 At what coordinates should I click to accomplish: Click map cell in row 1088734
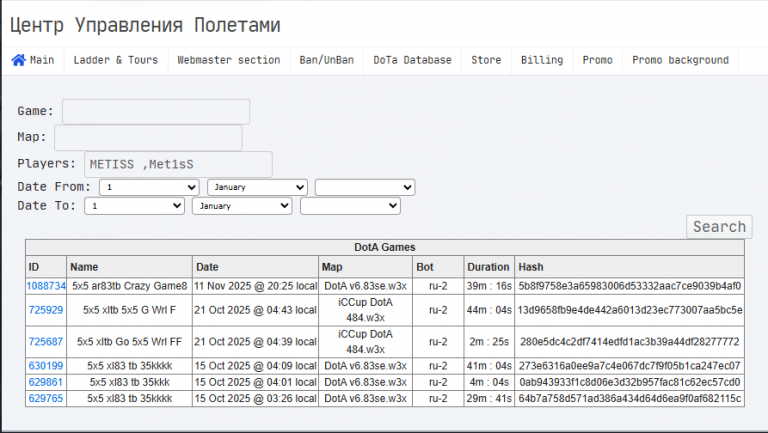(x=365, y=286)
